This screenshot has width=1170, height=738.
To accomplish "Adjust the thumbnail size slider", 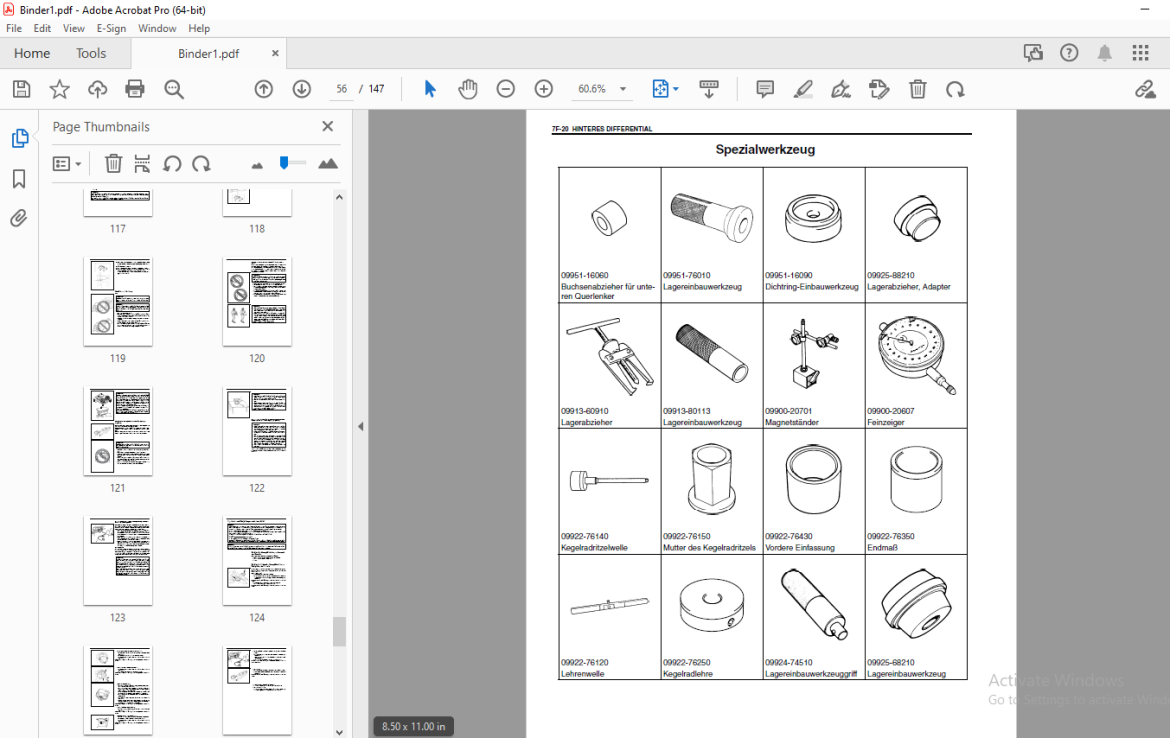I will click(x=292, y=163).
